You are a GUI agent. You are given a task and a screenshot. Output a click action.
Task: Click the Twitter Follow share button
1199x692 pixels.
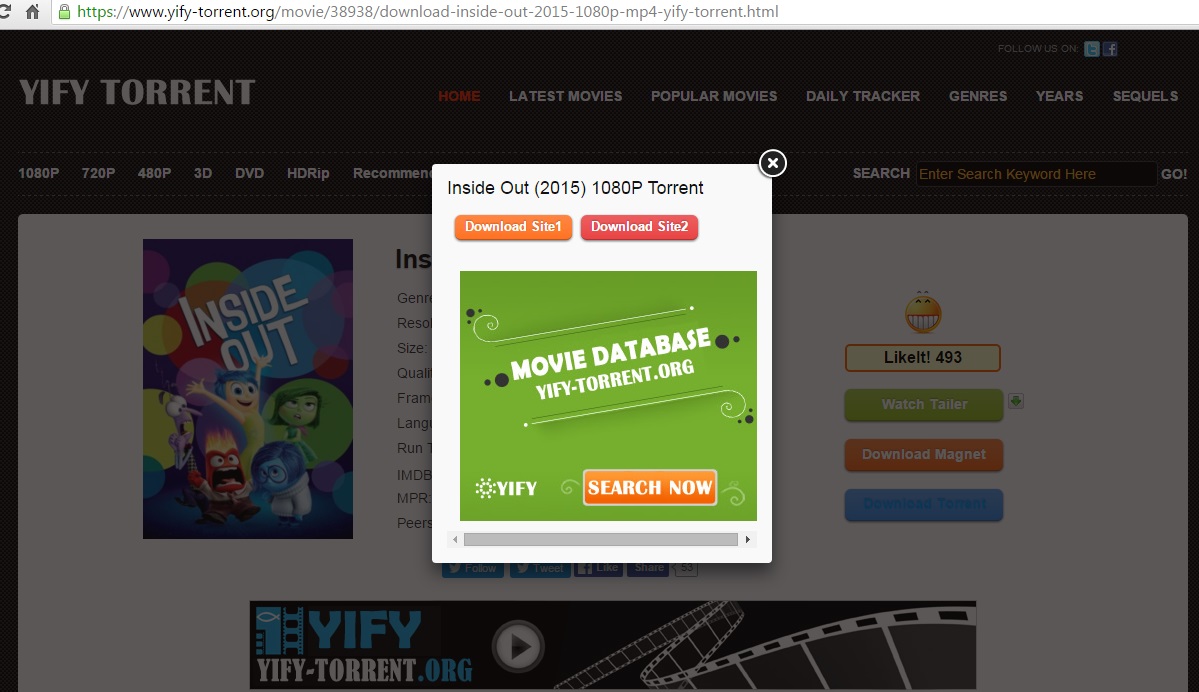click(x=473, y=569)
